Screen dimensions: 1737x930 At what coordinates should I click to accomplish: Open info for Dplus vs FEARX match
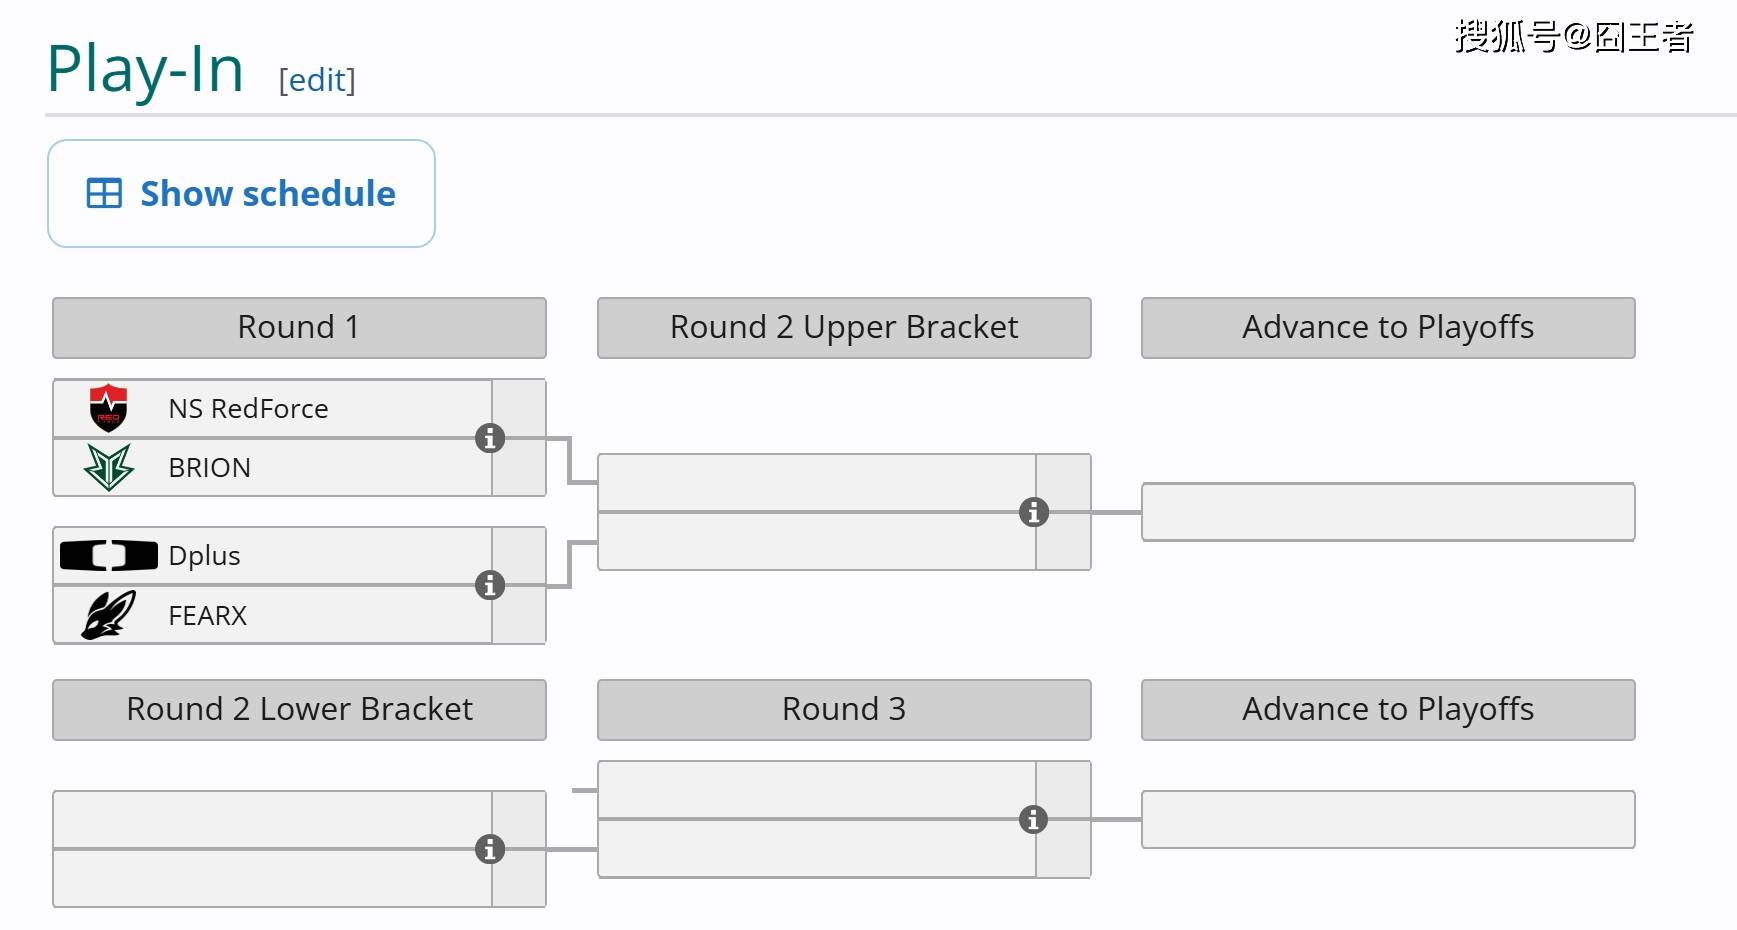pos(489,585)
